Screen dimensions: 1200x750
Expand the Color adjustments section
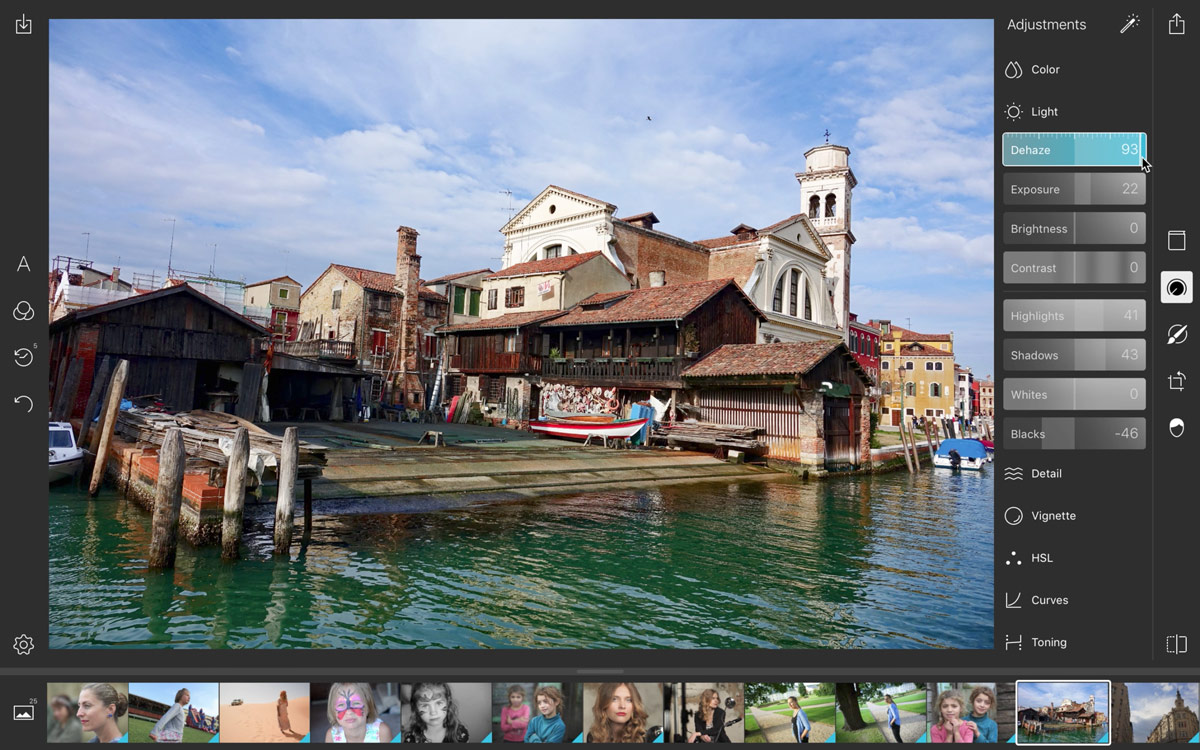[1045, 70]
